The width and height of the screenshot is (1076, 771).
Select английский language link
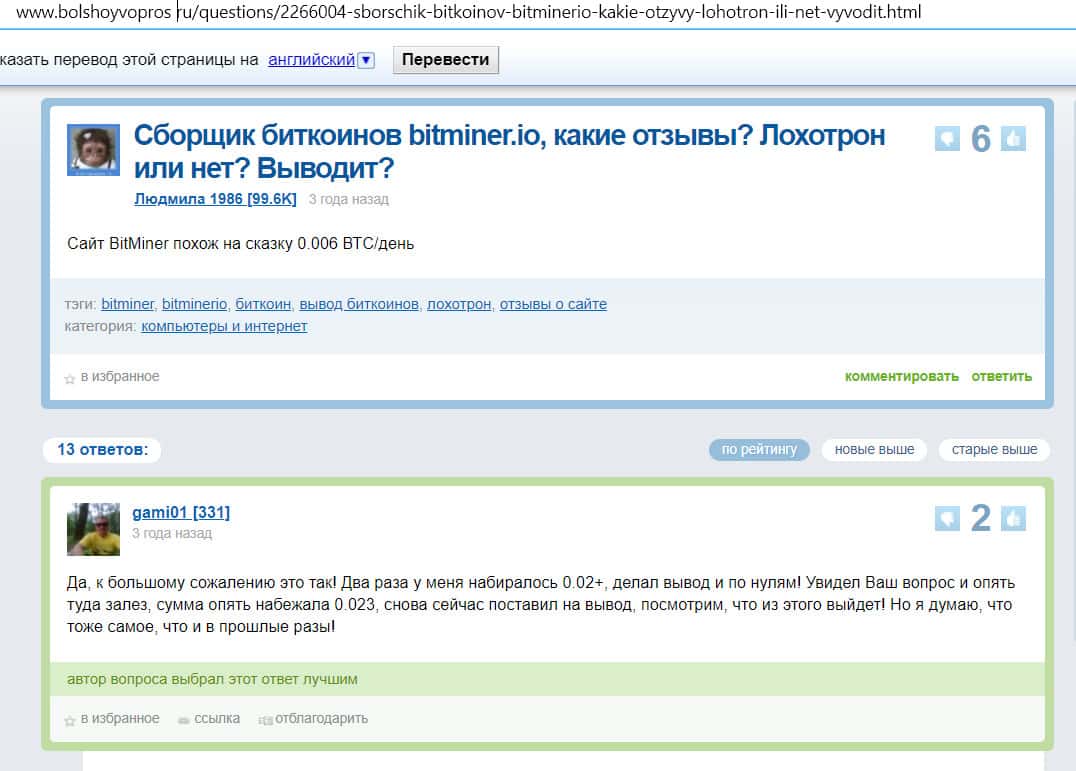click(x=312, y=60)
